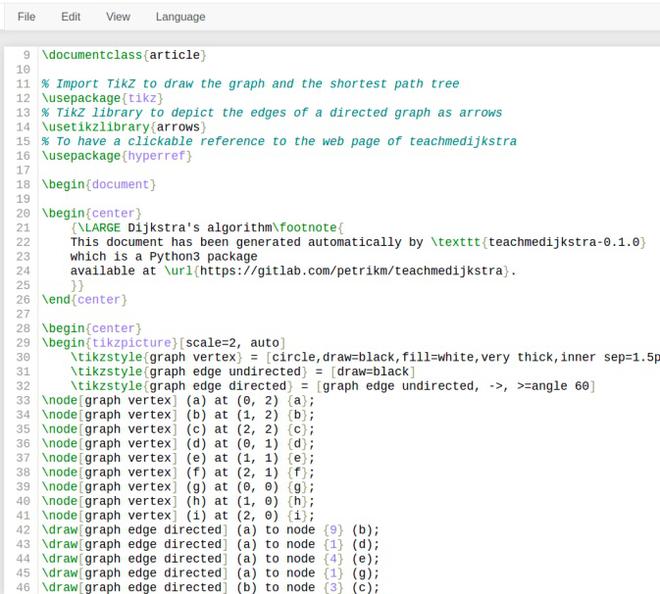Viewport: 660px width, 594px height.
Task: Click the comment about clickable reference
Action: (x=279, y=141)
